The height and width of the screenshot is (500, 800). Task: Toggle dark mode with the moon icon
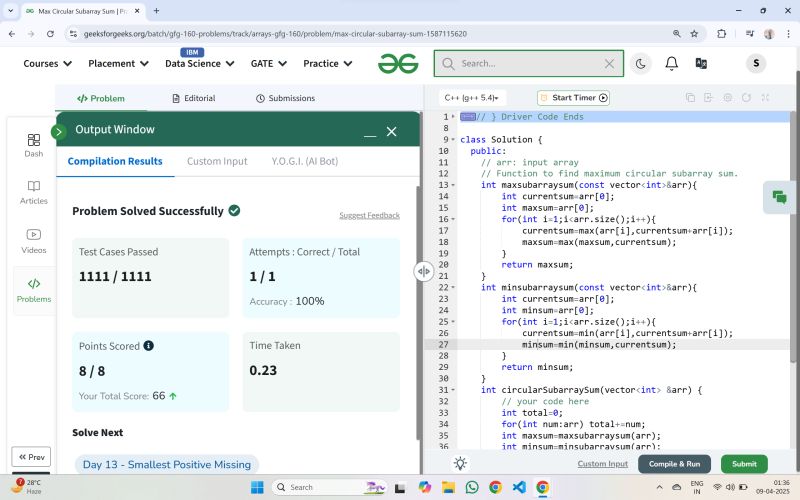click(640, 64)
